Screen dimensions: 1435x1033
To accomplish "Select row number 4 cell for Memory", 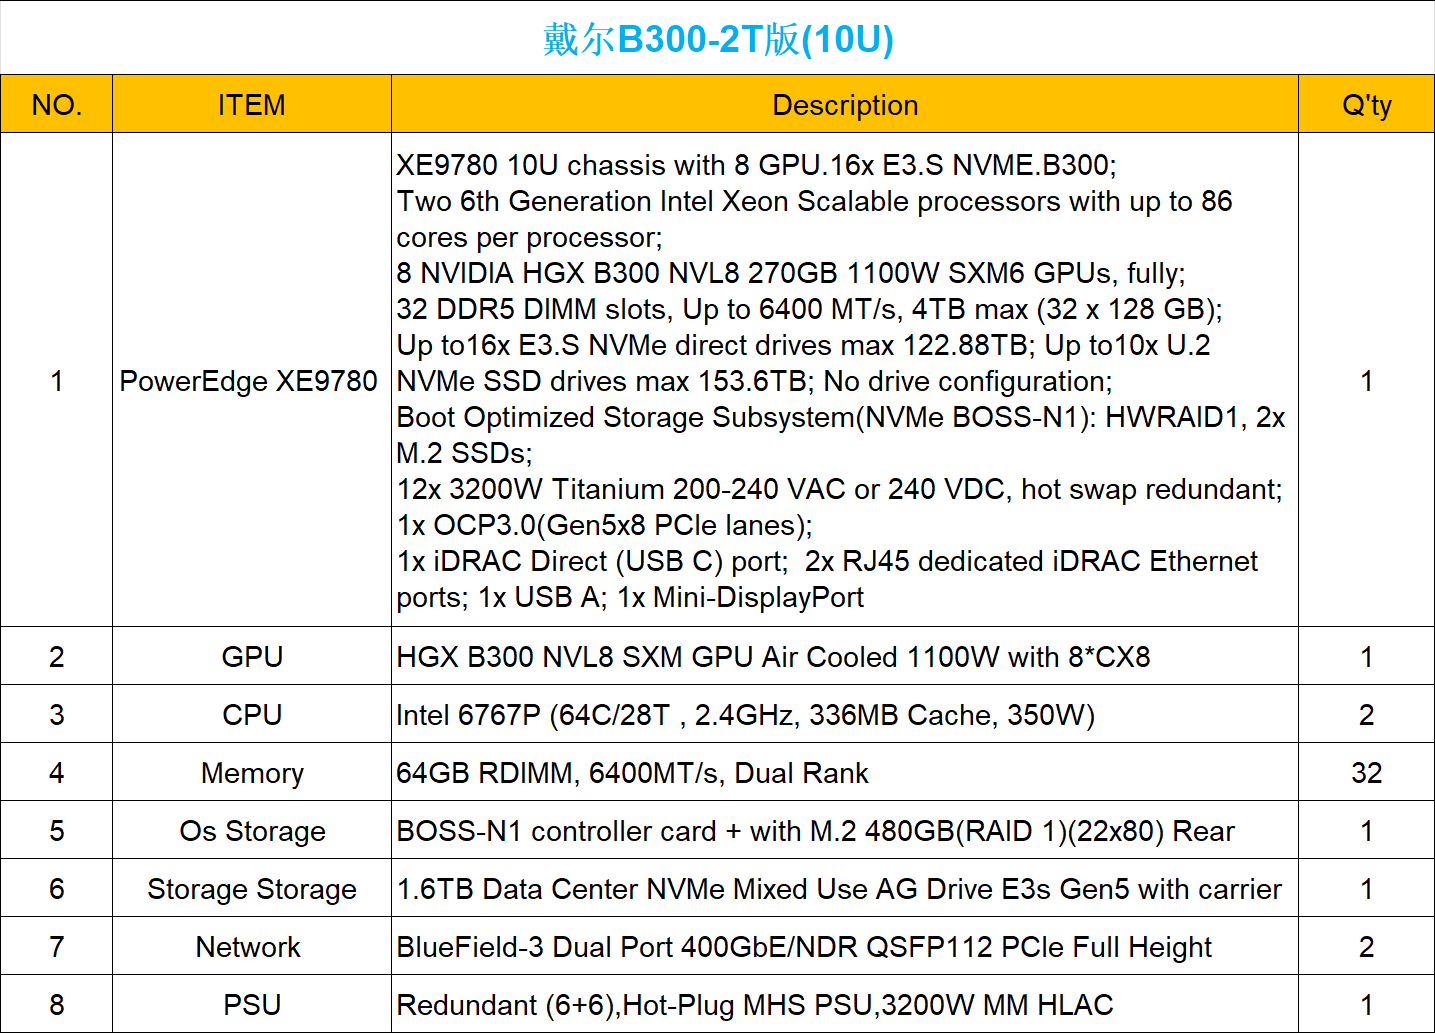I will 57,772.
